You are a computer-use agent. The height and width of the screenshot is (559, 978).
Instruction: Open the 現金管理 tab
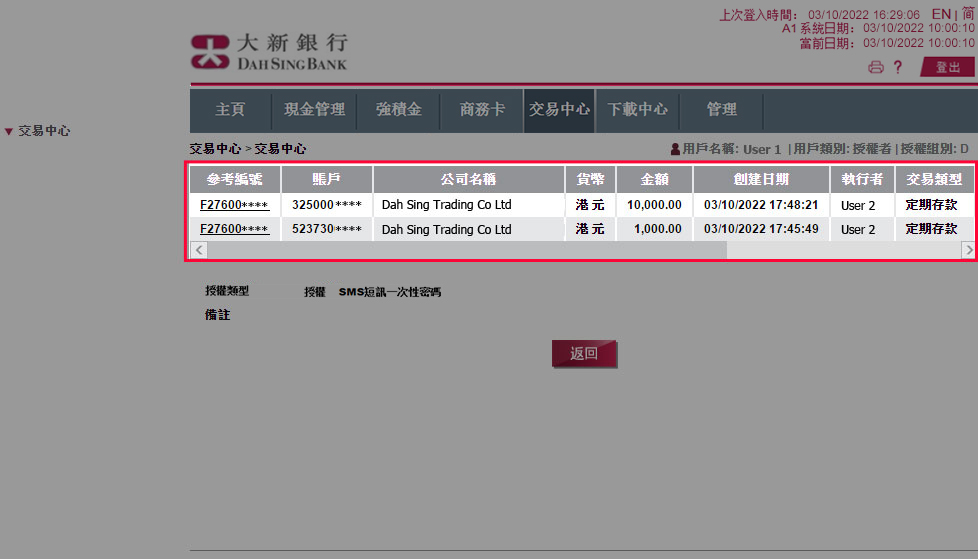click(314, 110)
